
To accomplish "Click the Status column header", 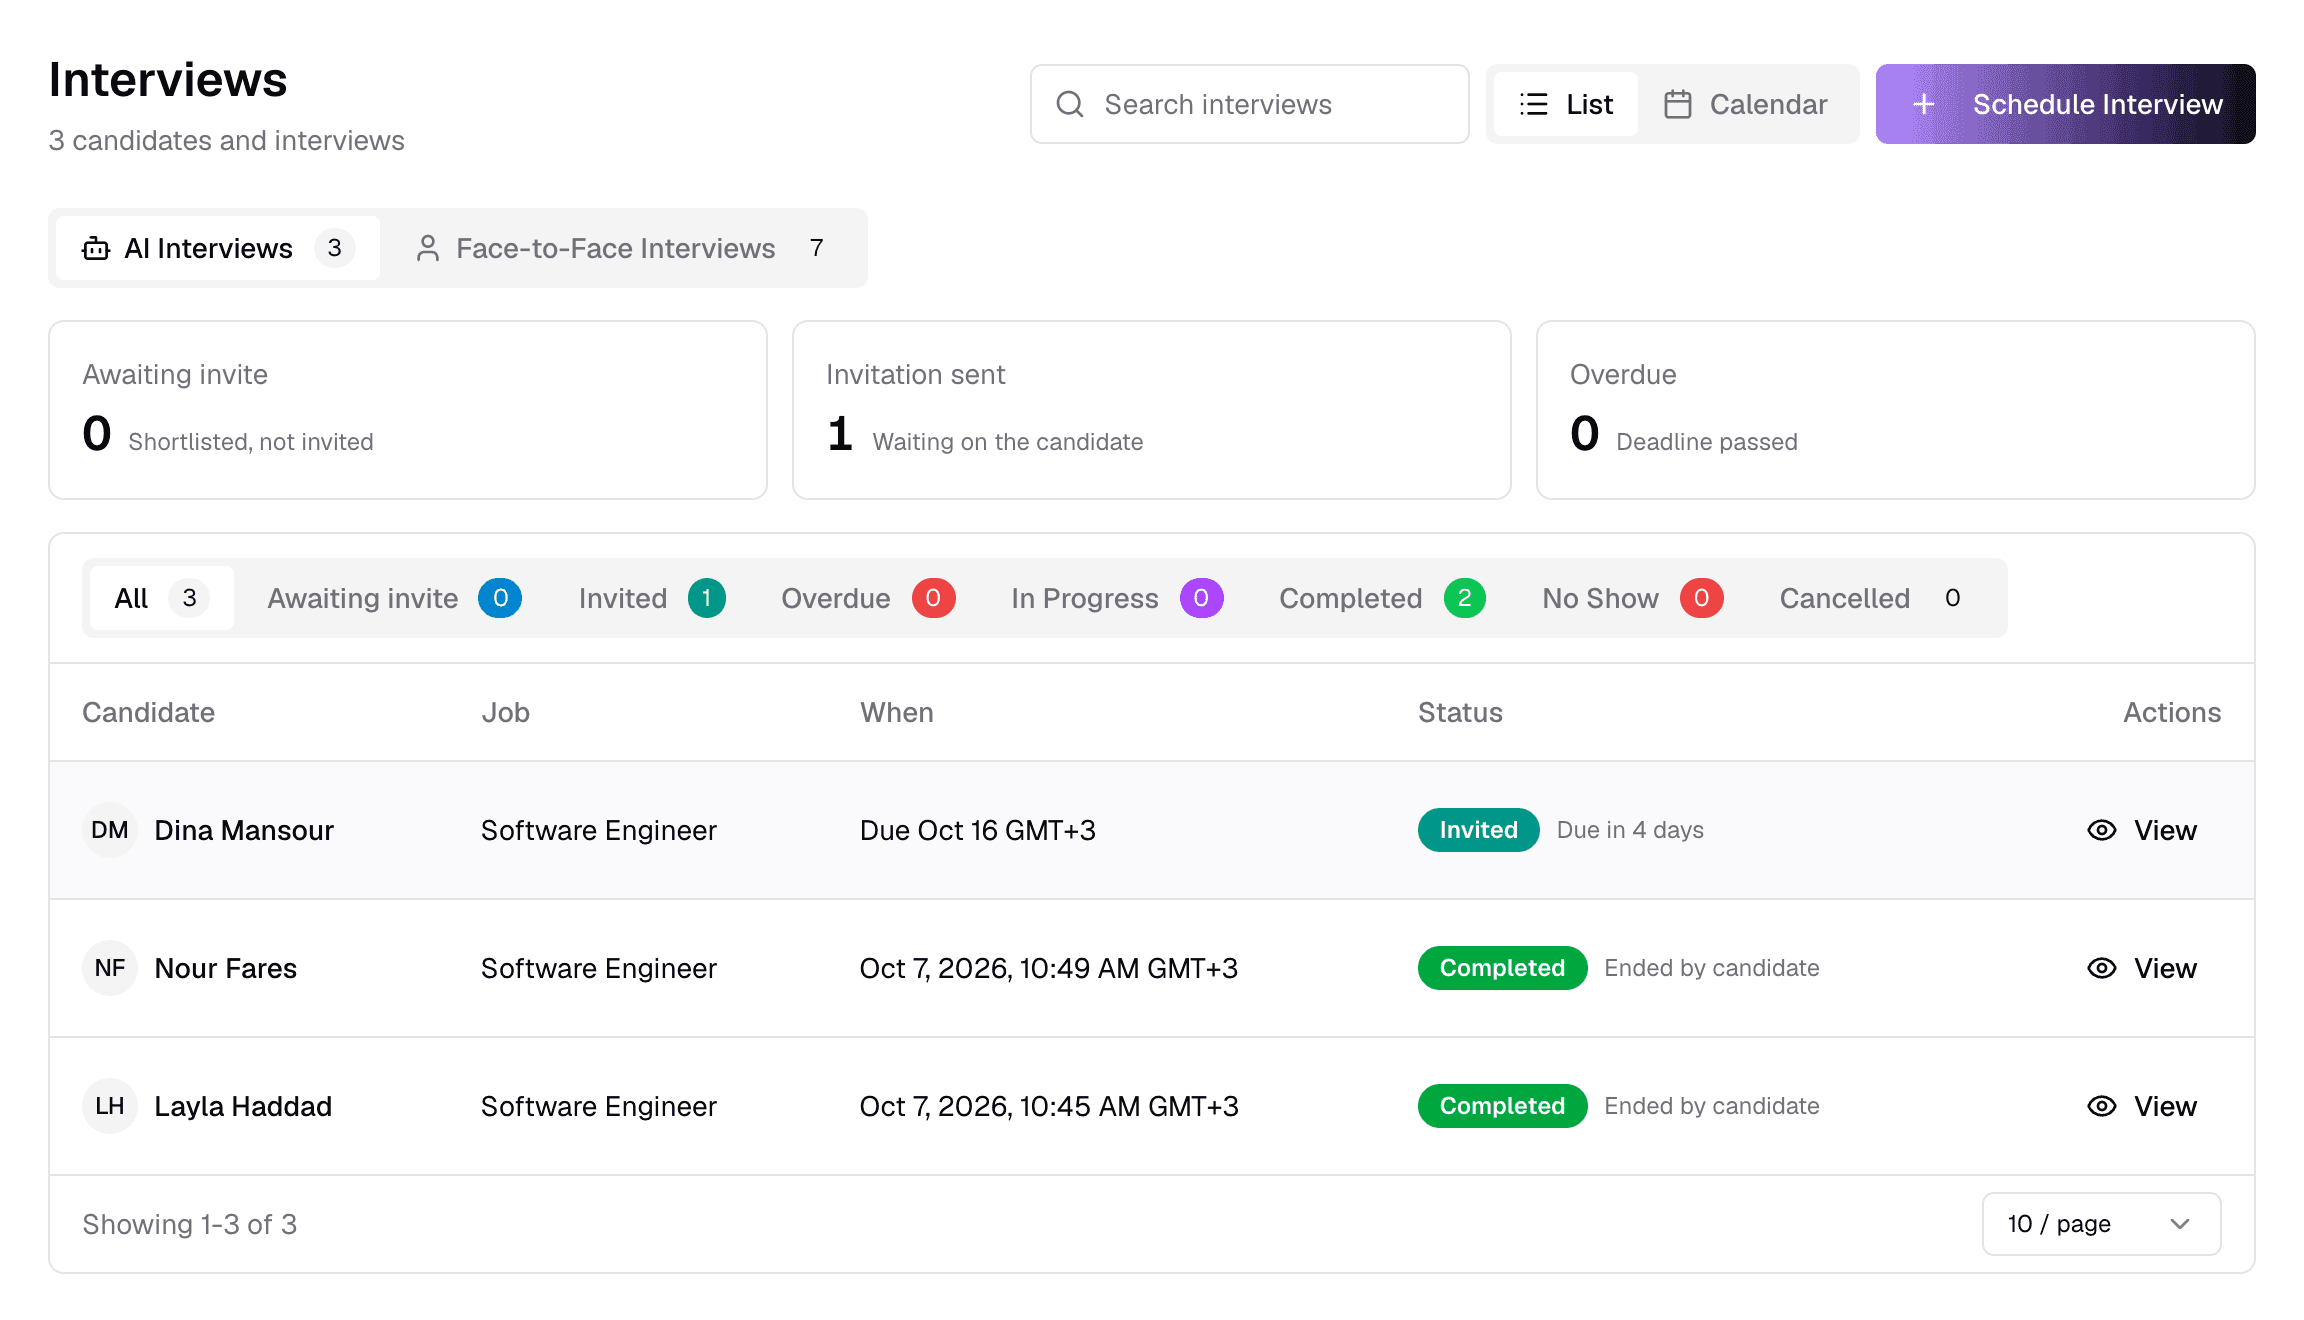I will [1460, 712].
